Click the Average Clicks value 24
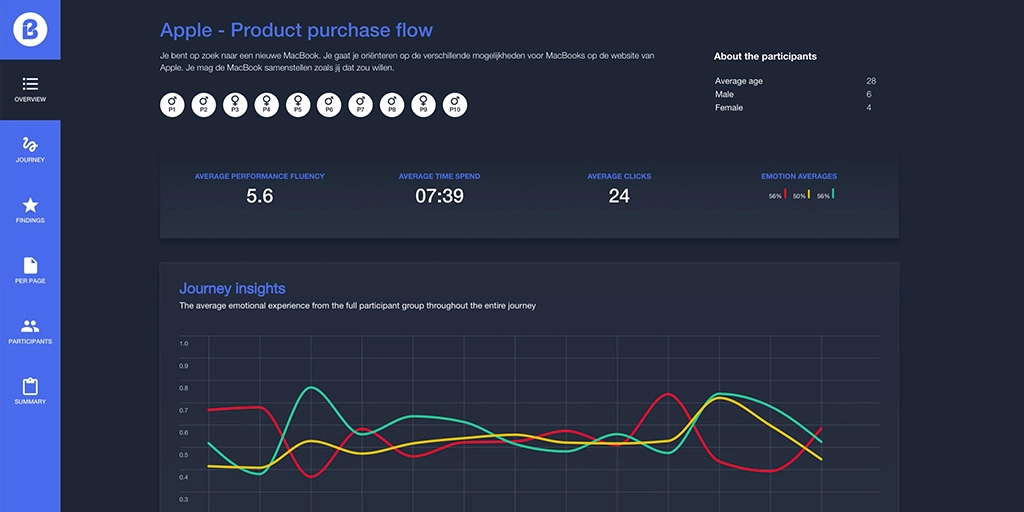Image resolution: width=1024 pixels, height=512 pixels. (619, 196)
